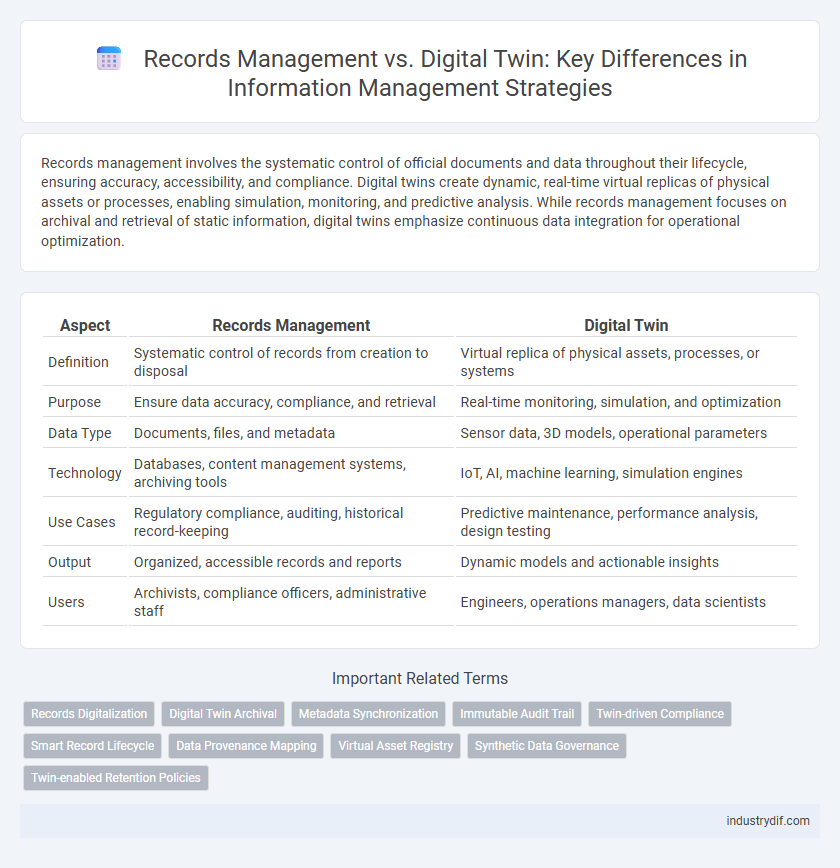Viewport: 840px width, 868px height.
Task: Click 'Dynamic models and actionable insights'
Action: pyautogui.click(x=626, y=562)
